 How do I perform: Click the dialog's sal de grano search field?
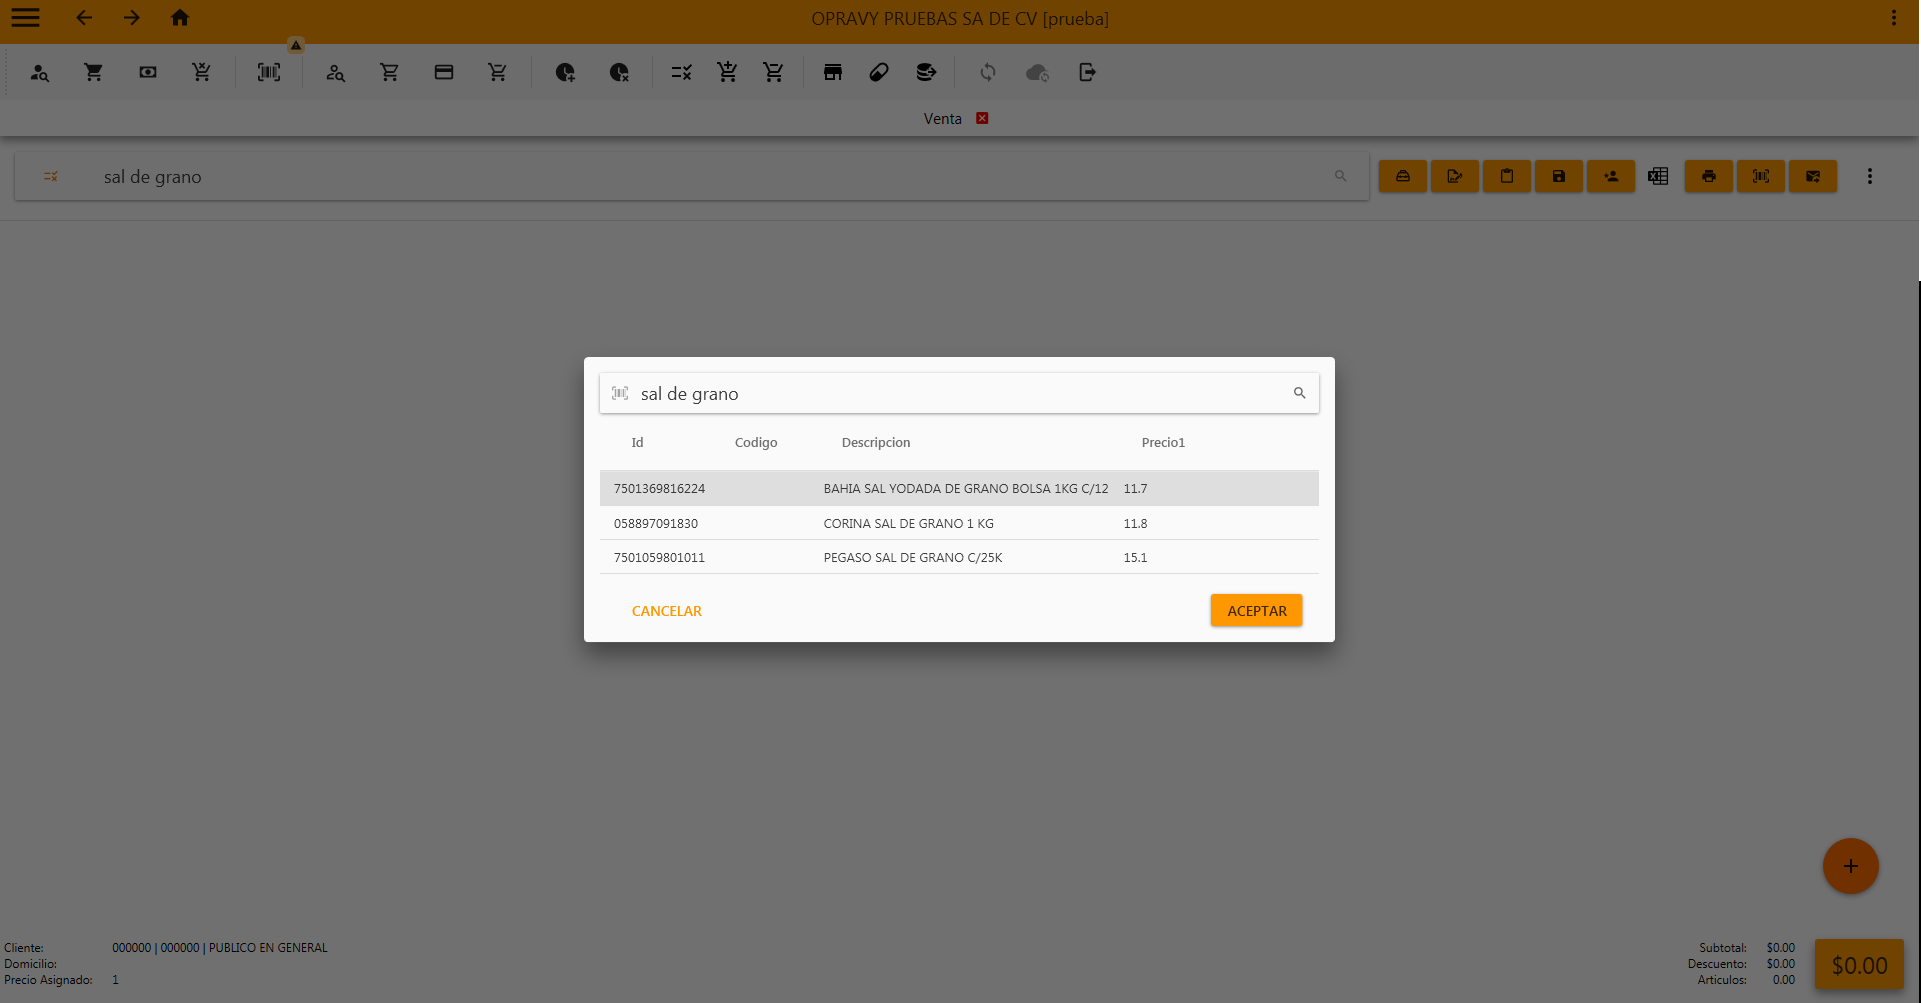pos(959,393)
